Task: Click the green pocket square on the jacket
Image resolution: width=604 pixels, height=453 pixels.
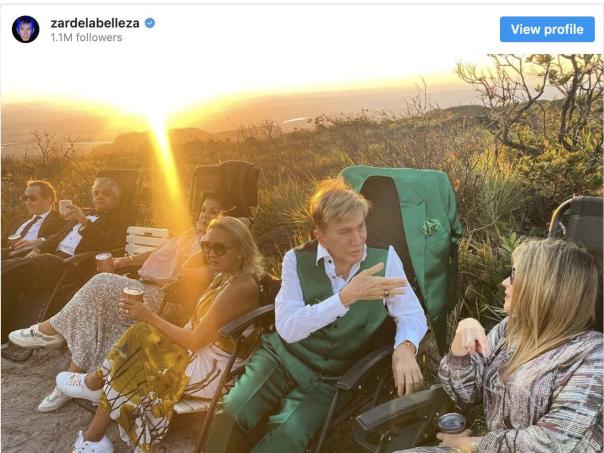Action: click(x=431, y=227)
